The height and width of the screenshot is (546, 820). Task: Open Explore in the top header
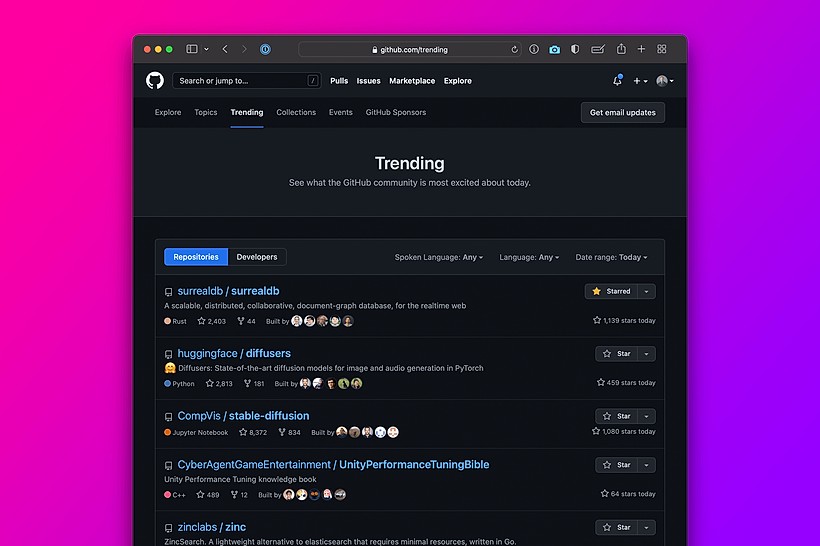[x=458, y=81]
